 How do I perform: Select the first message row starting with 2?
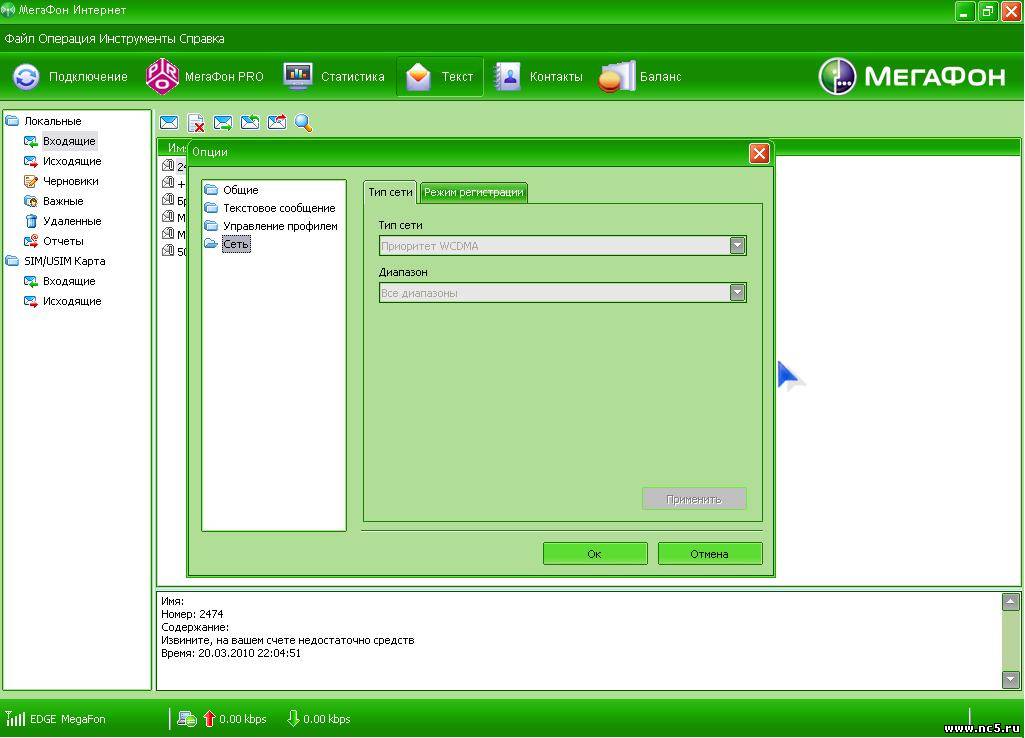[174, 166]
